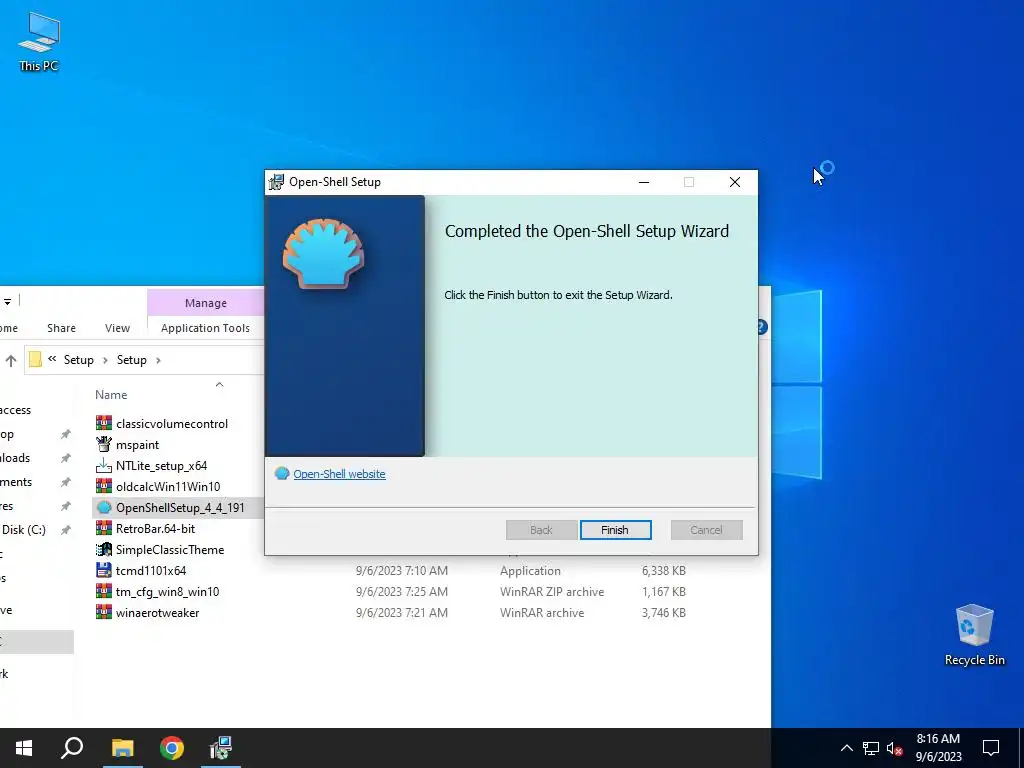This screenshot has width=1024, height=768.
Task: Expand chevron after last Setup breadcrumb
Action: [158, 360]
